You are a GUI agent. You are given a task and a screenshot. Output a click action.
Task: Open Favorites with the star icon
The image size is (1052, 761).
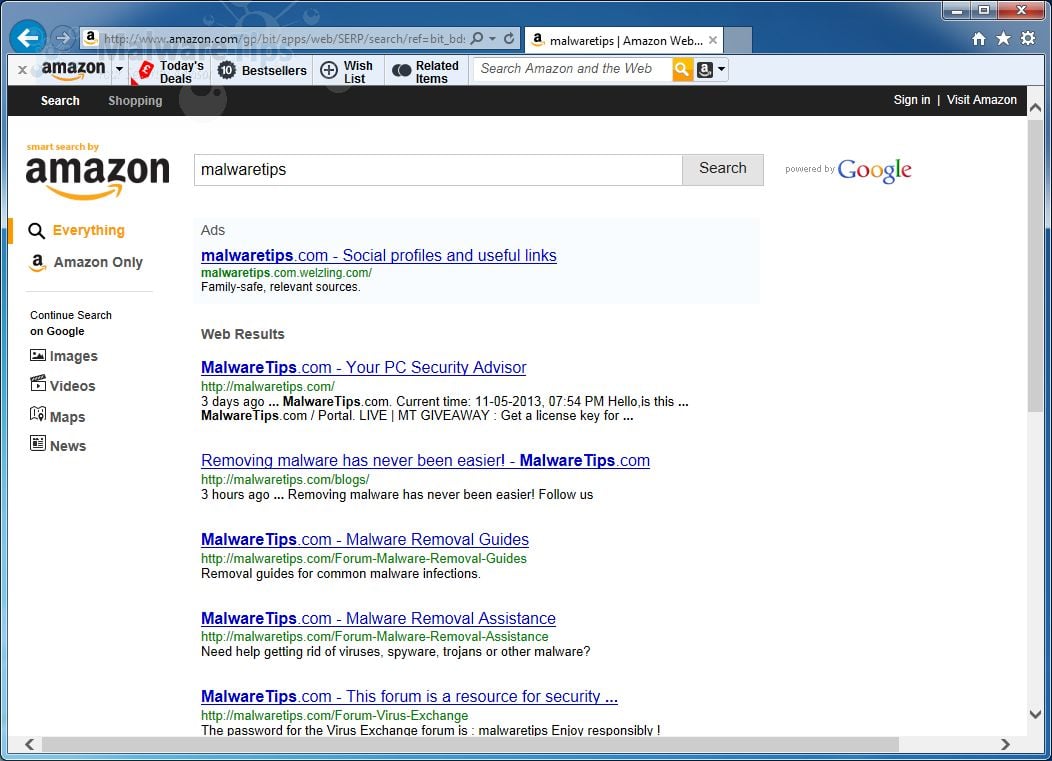[x=1003, y=38]
